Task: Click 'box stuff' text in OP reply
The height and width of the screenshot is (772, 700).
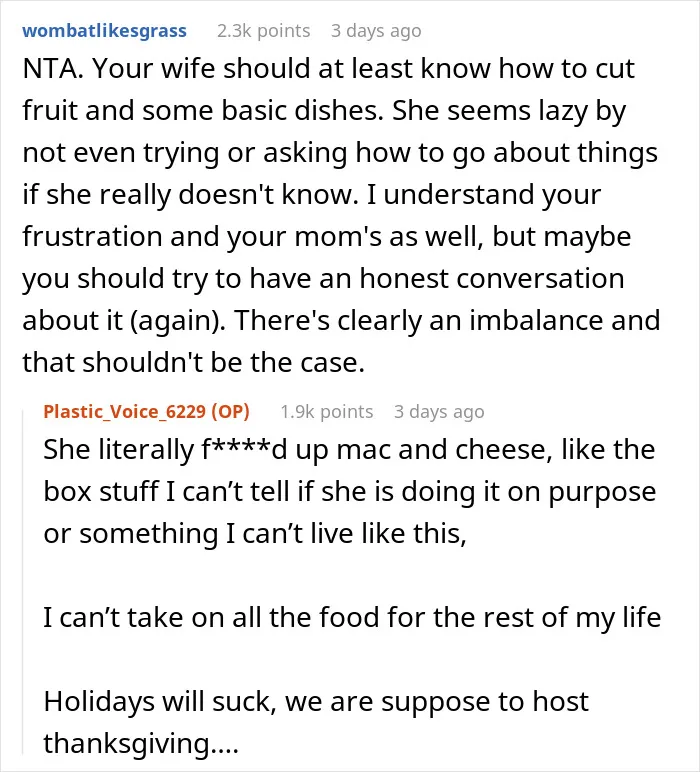Action: pos(101,492)
